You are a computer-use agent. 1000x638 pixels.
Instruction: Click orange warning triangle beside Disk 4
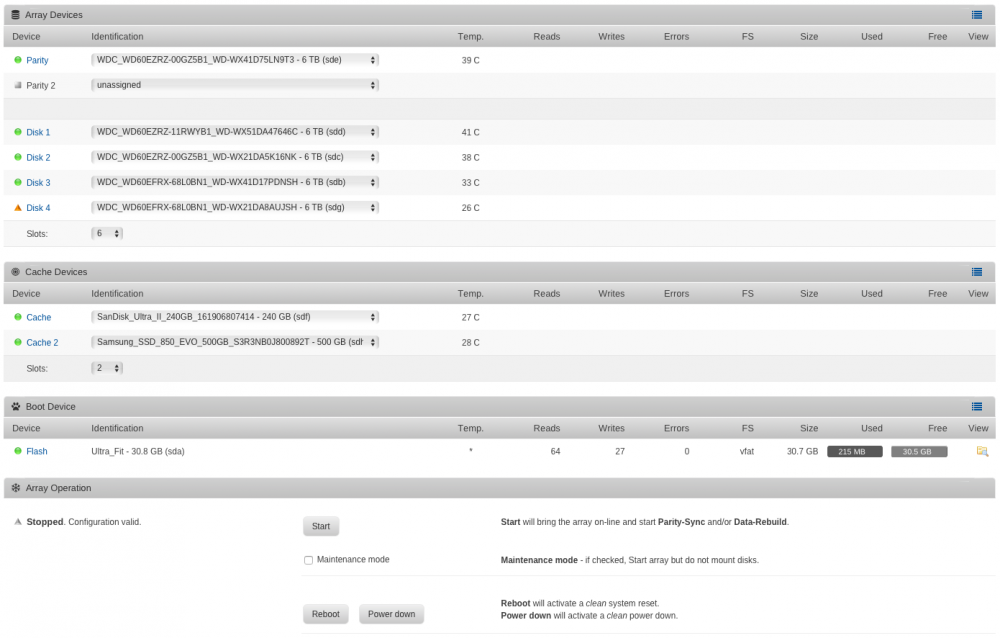tap(18, 207)
